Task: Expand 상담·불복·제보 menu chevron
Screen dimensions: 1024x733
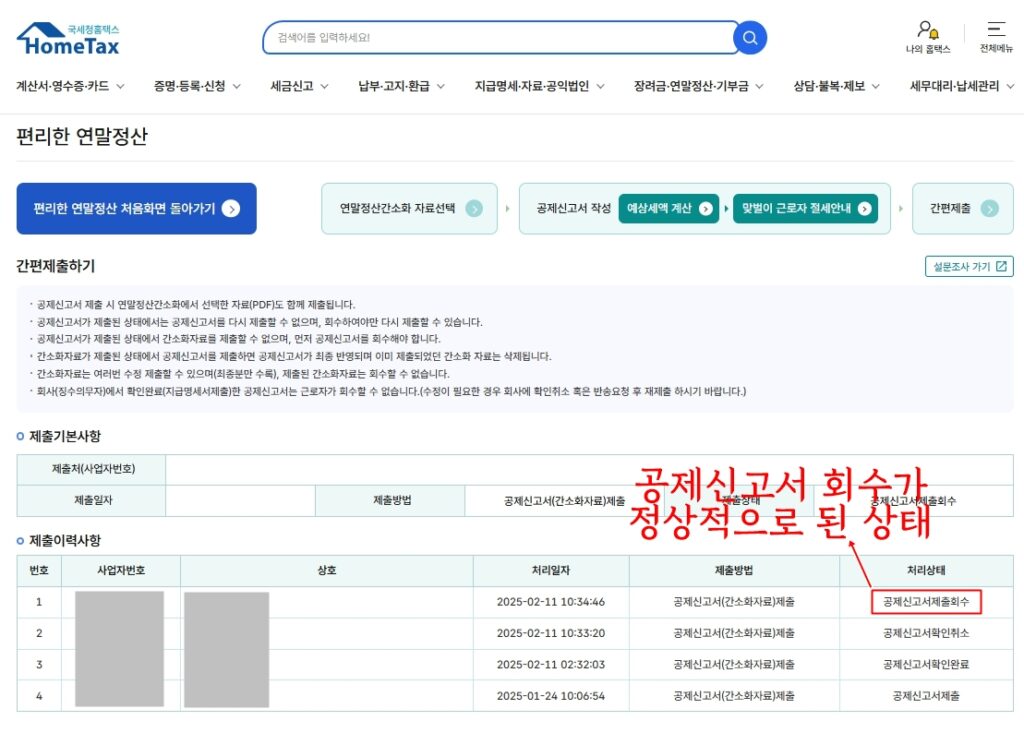Action: (876, 86)
